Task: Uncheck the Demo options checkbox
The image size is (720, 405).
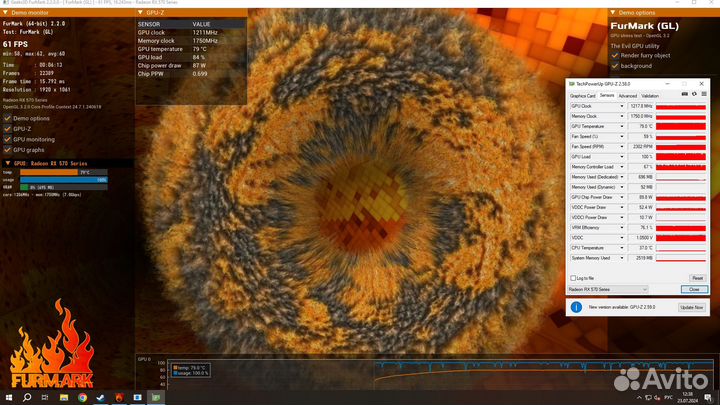Action: 8,118
